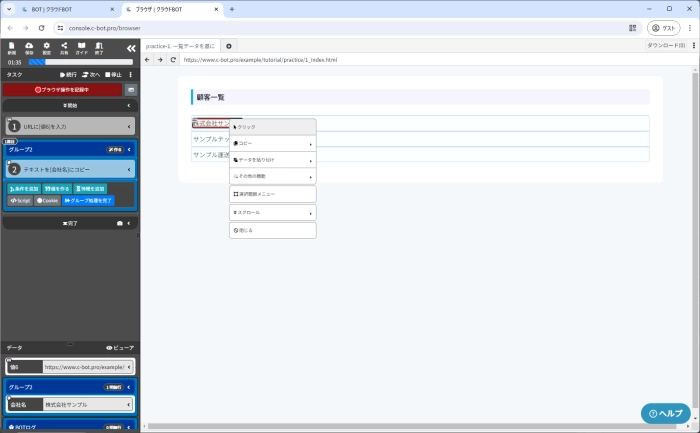
Task: Choose 閉じる in the context menu
Action: [x=272, y=230]
